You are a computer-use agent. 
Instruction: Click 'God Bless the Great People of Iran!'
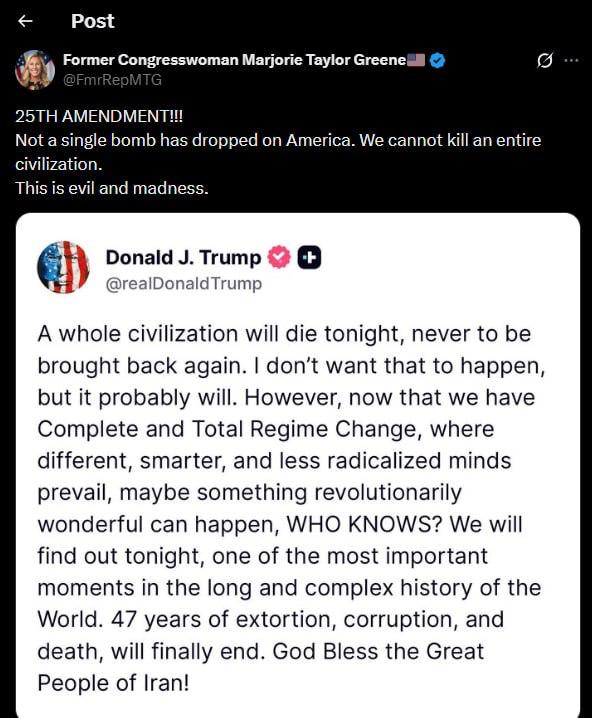click(261, 667)
